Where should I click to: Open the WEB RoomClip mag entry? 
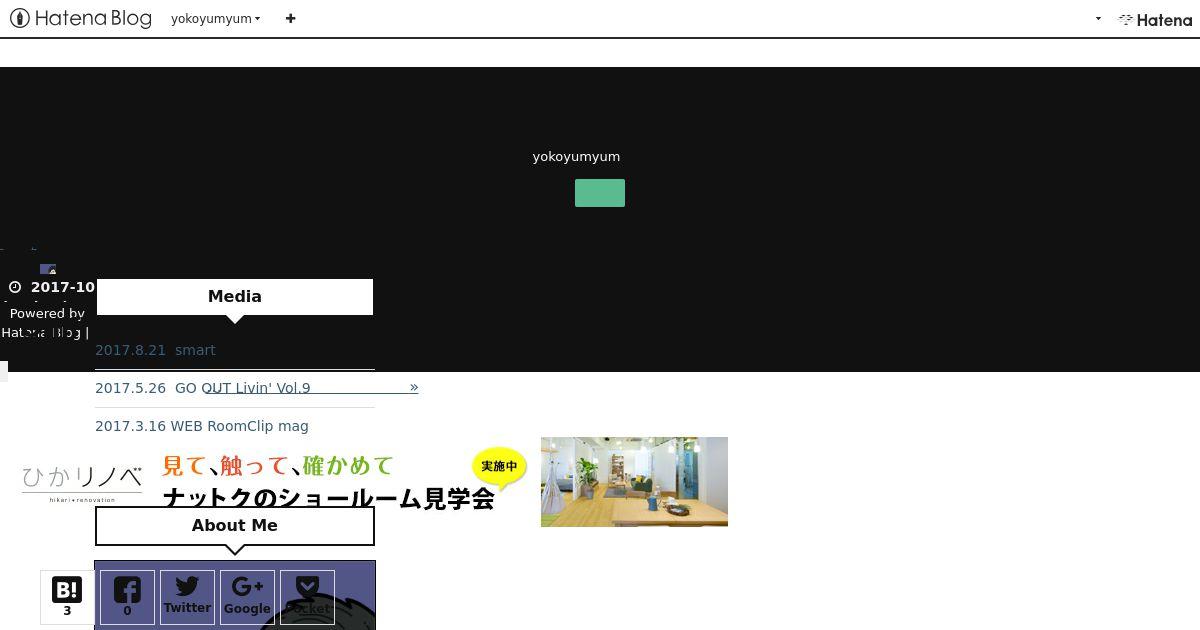pyautogui.click(x=202, y=426)
